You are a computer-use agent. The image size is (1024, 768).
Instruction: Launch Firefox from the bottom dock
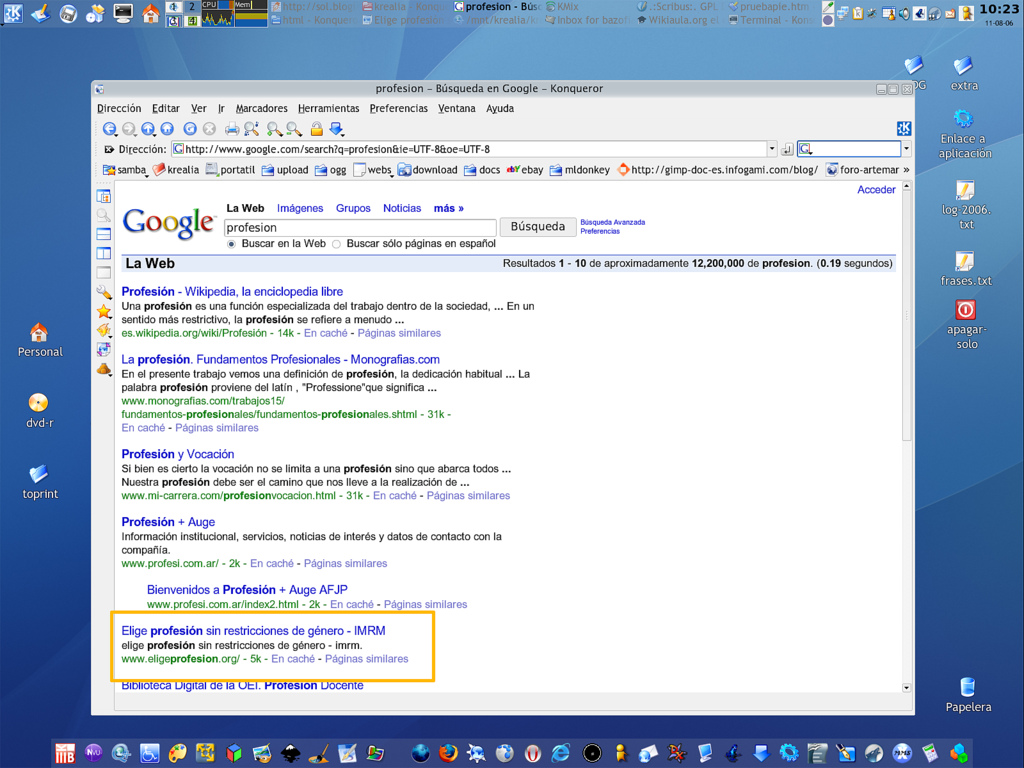(448, 753)
